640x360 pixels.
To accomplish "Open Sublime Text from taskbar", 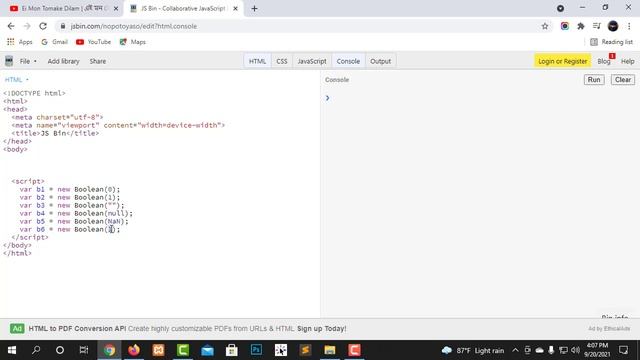I will [x=305, y=350].
